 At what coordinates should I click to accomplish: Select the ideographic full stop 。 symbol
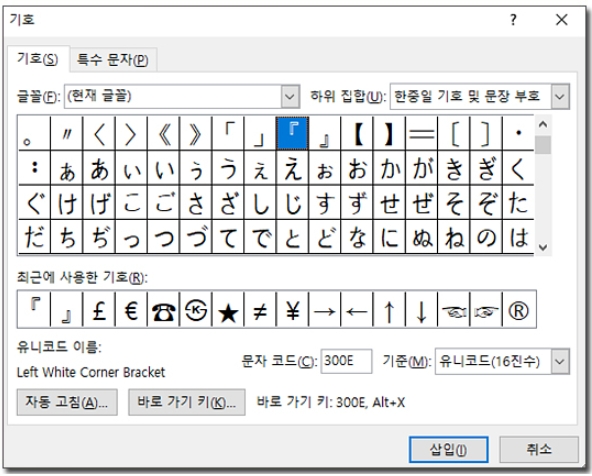pyautogui.click(x=34, y=133)
